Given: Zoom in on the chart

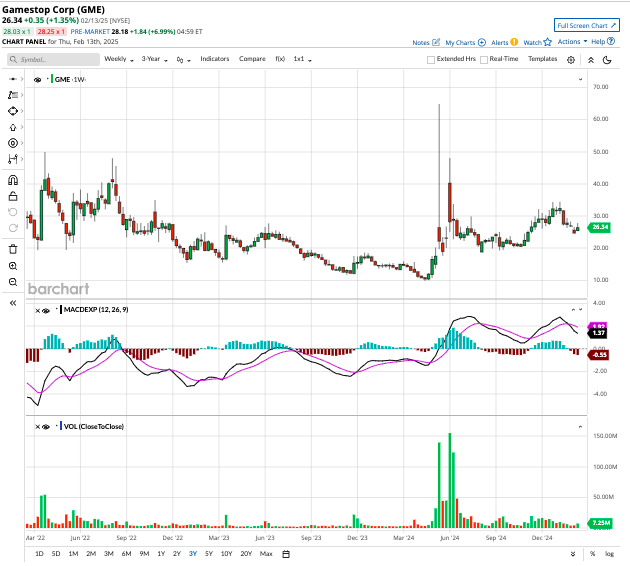Looking at the screenshot, I should (x=13, y=266).
